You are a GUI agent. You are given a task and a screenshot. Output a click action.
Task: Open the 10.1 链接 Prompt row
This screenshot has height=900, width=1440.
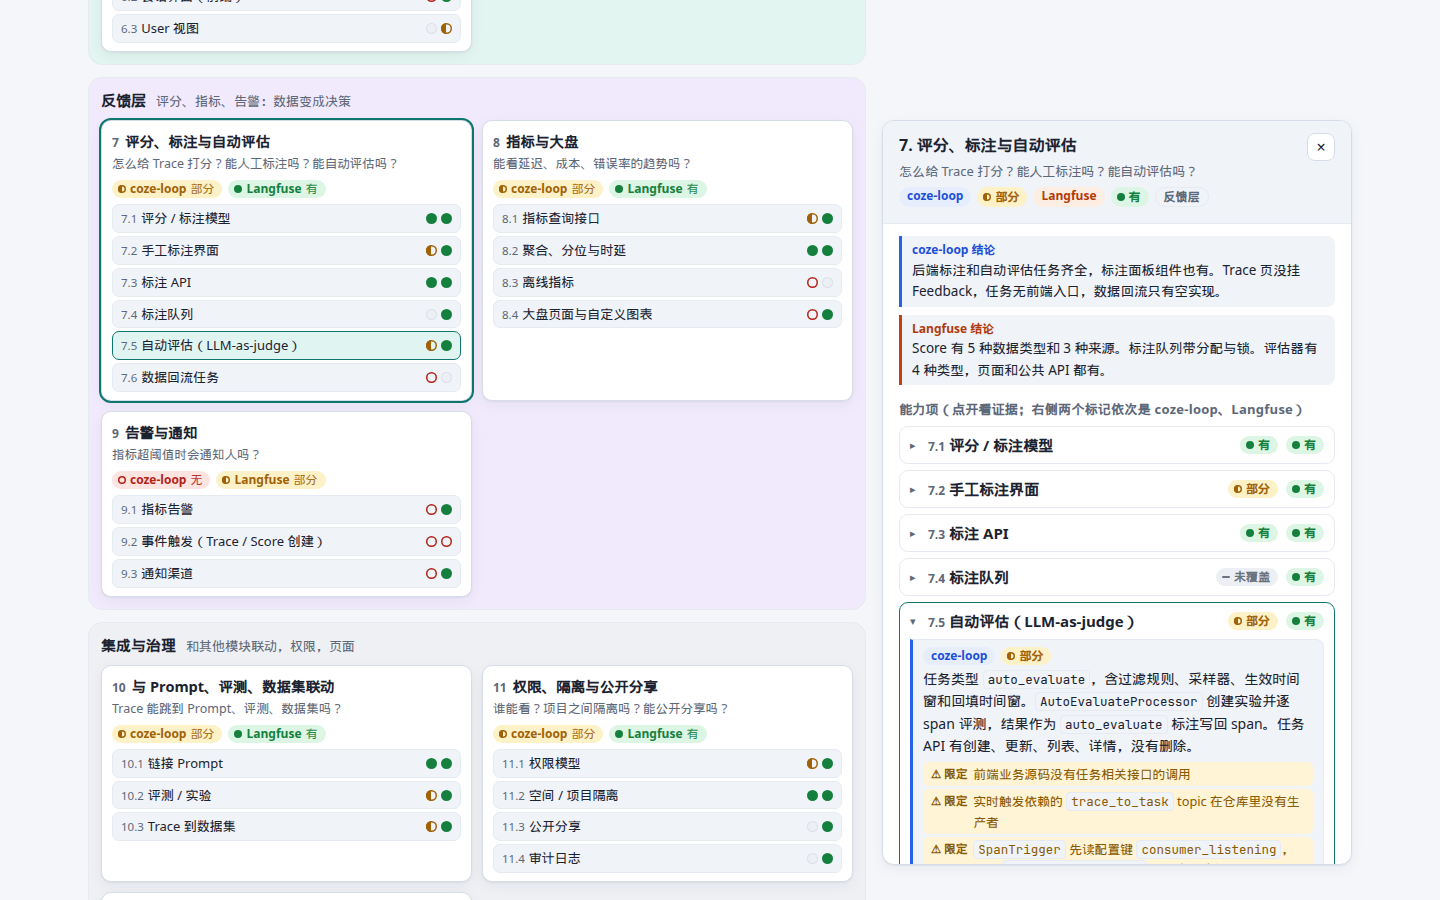click(286, 764)
